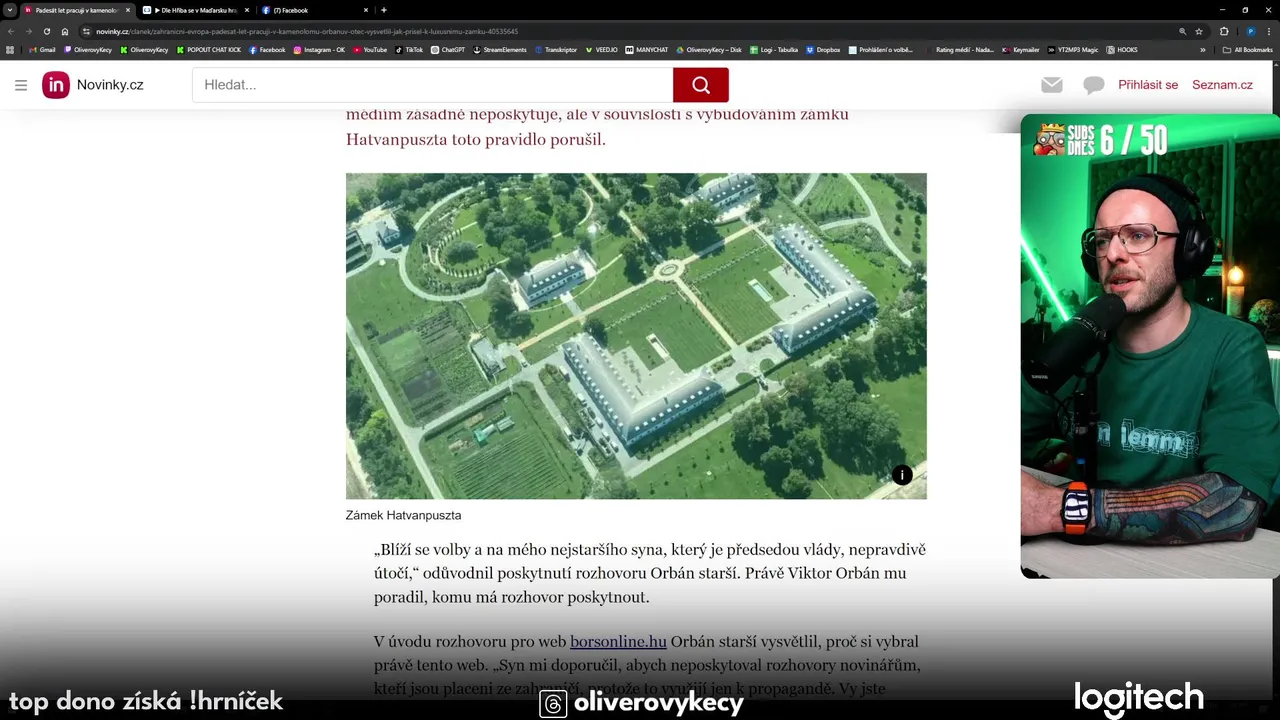Open the Instagram - OK bookmark

318,49
